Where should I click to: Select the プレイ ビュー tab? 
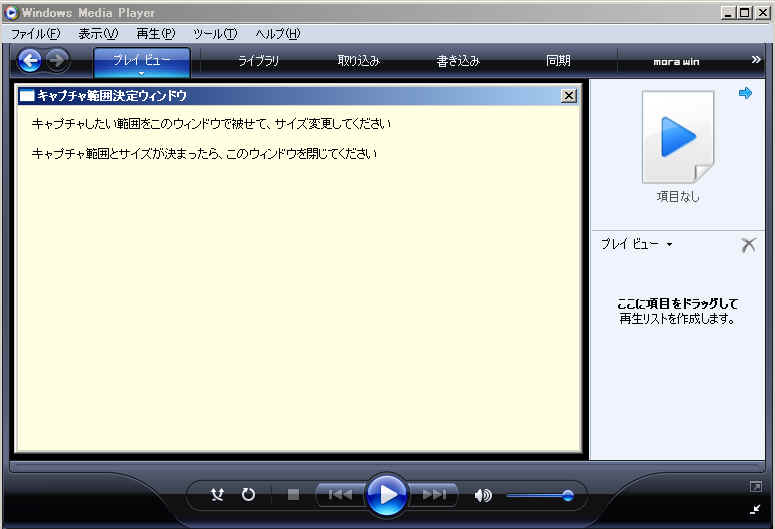(141, 62)
